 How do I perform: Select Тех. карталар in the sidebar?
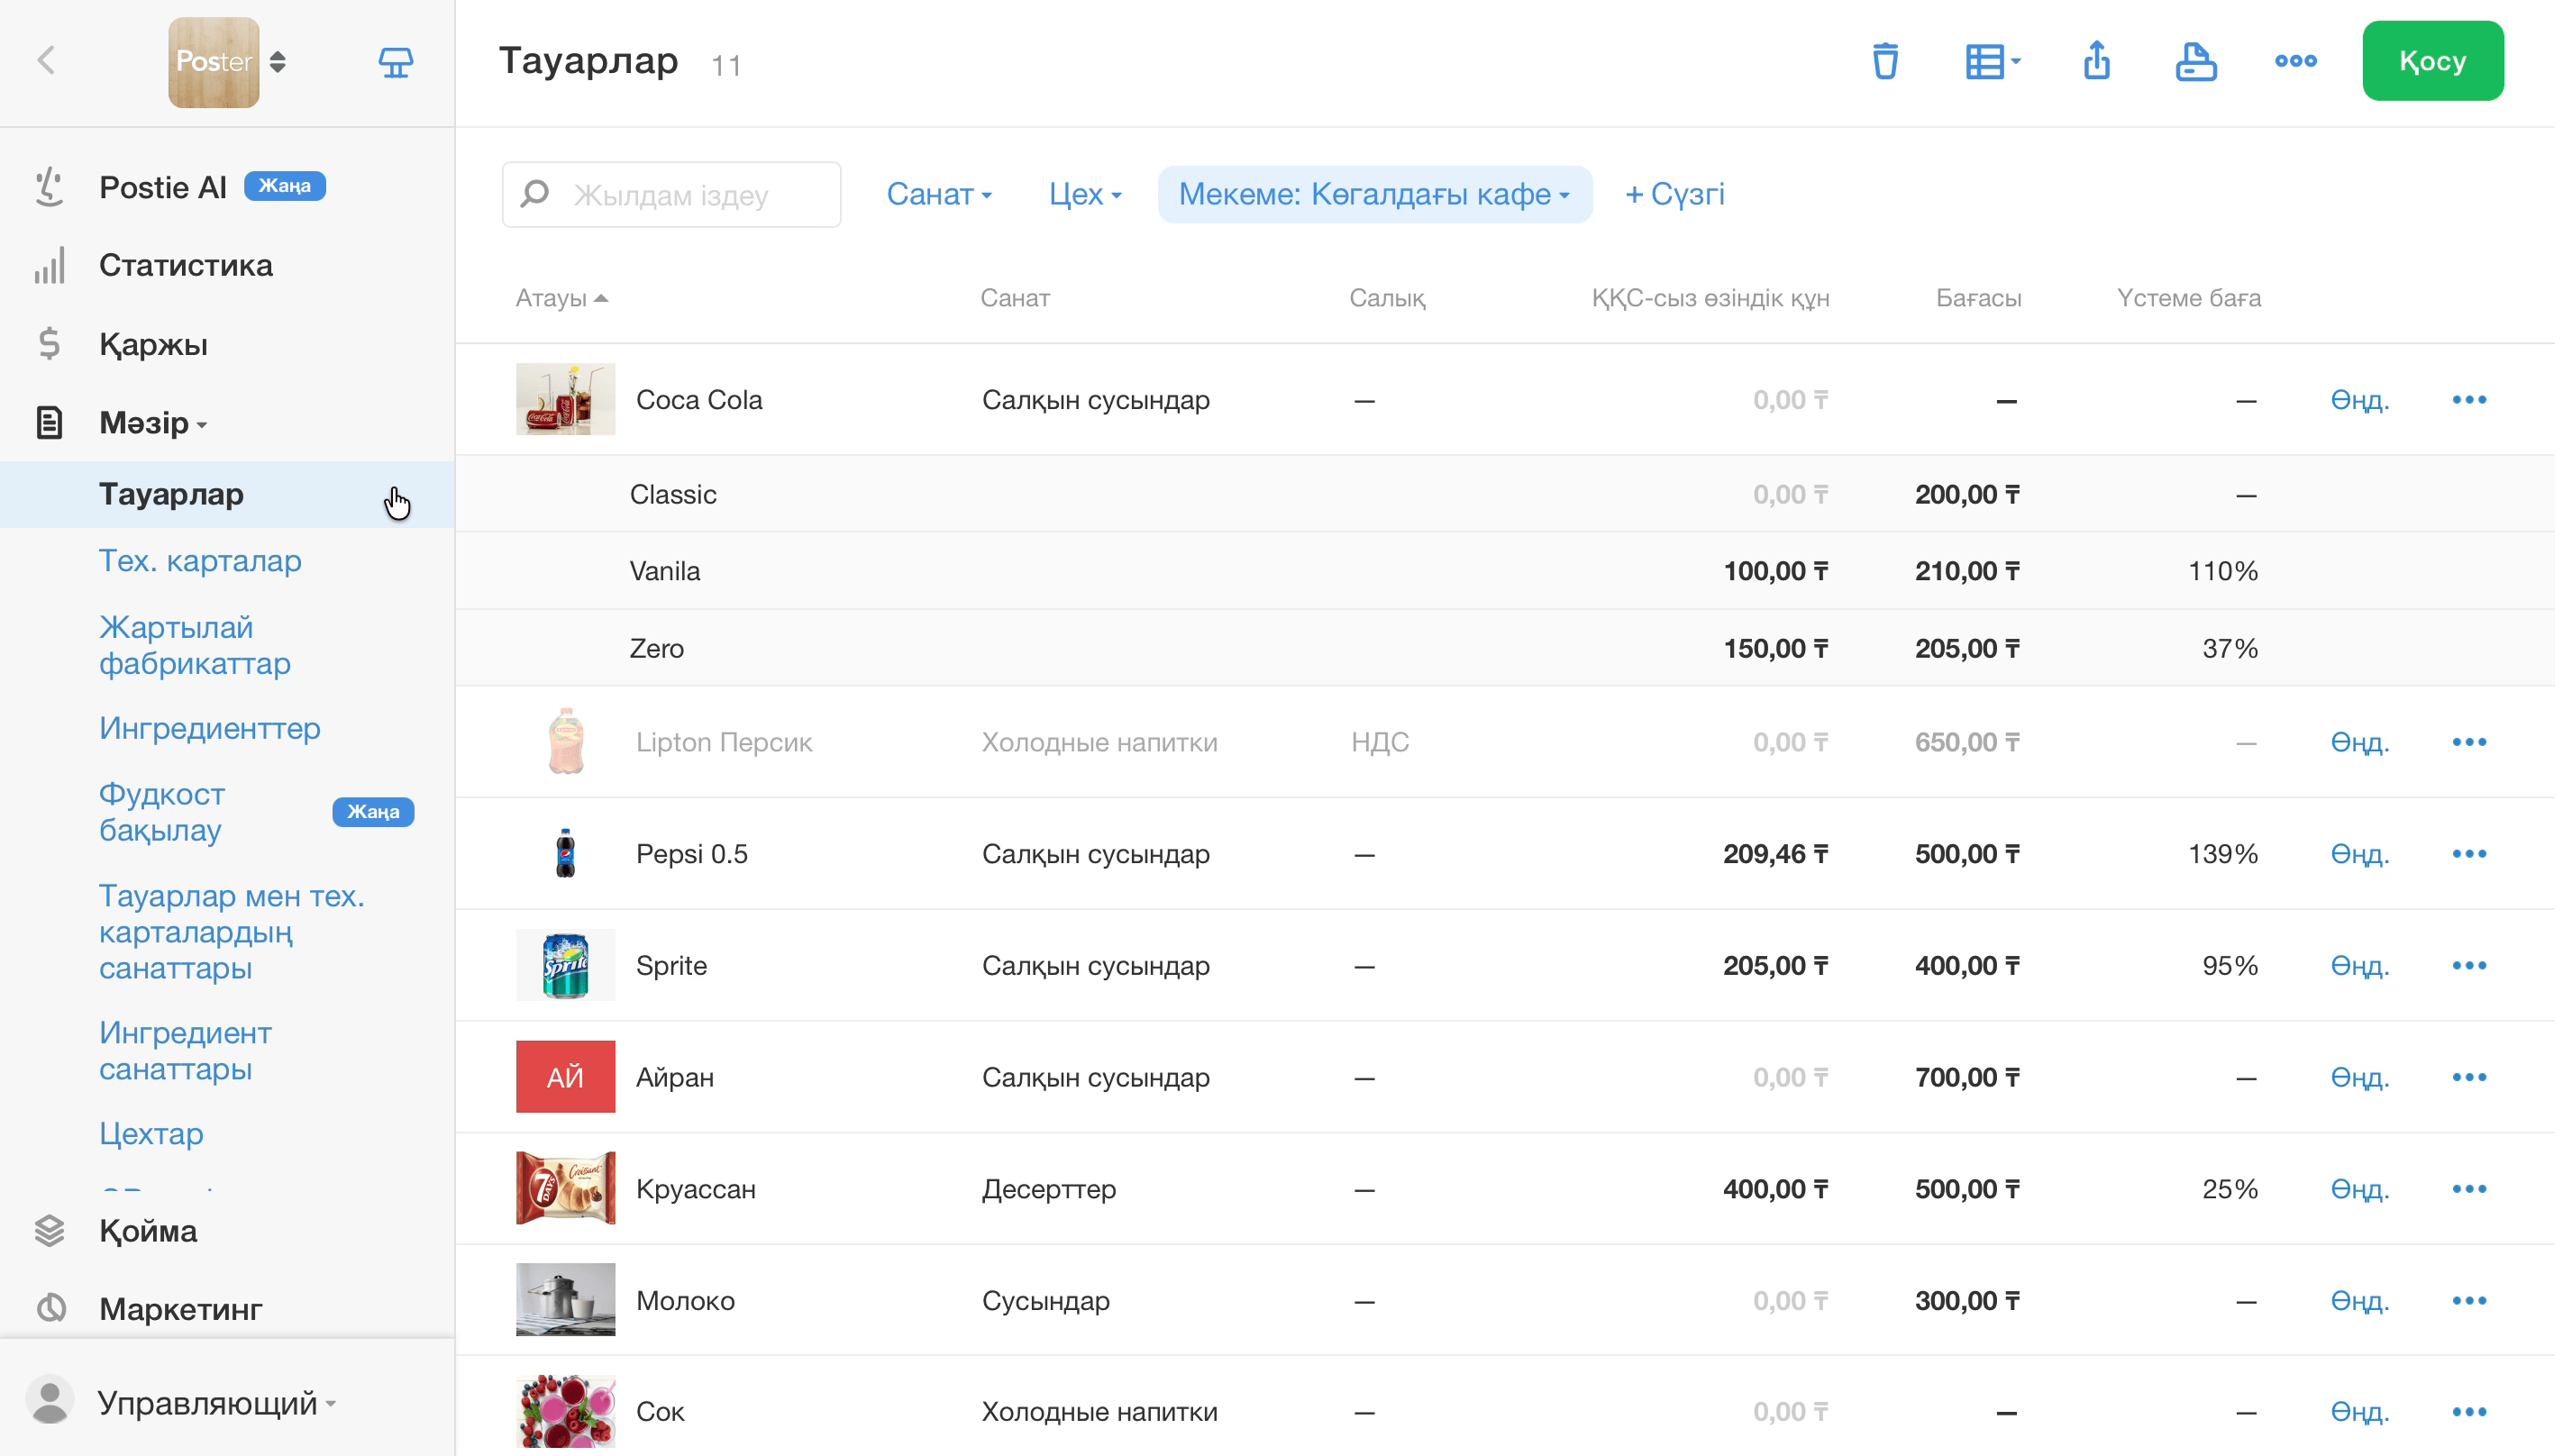coord(200,561)
